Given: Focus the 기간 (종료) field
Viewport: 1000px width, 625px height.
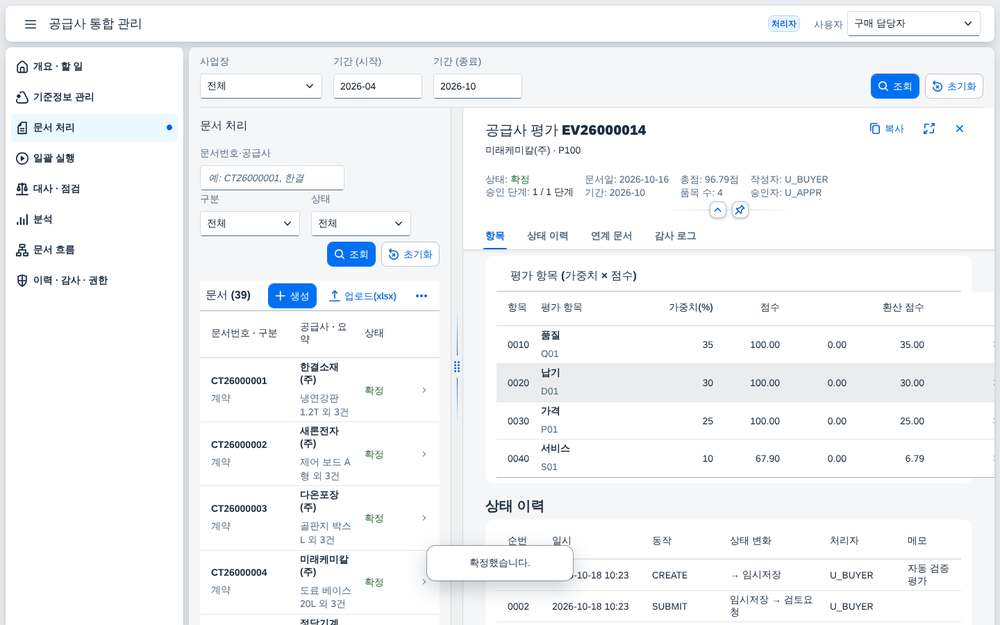Looking at the screenshot, I should [x=477, y=86].
